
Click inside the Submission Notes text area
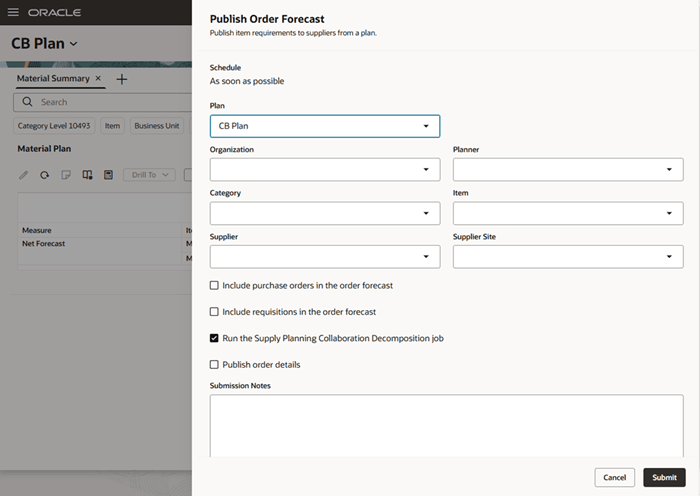point(446,425)
